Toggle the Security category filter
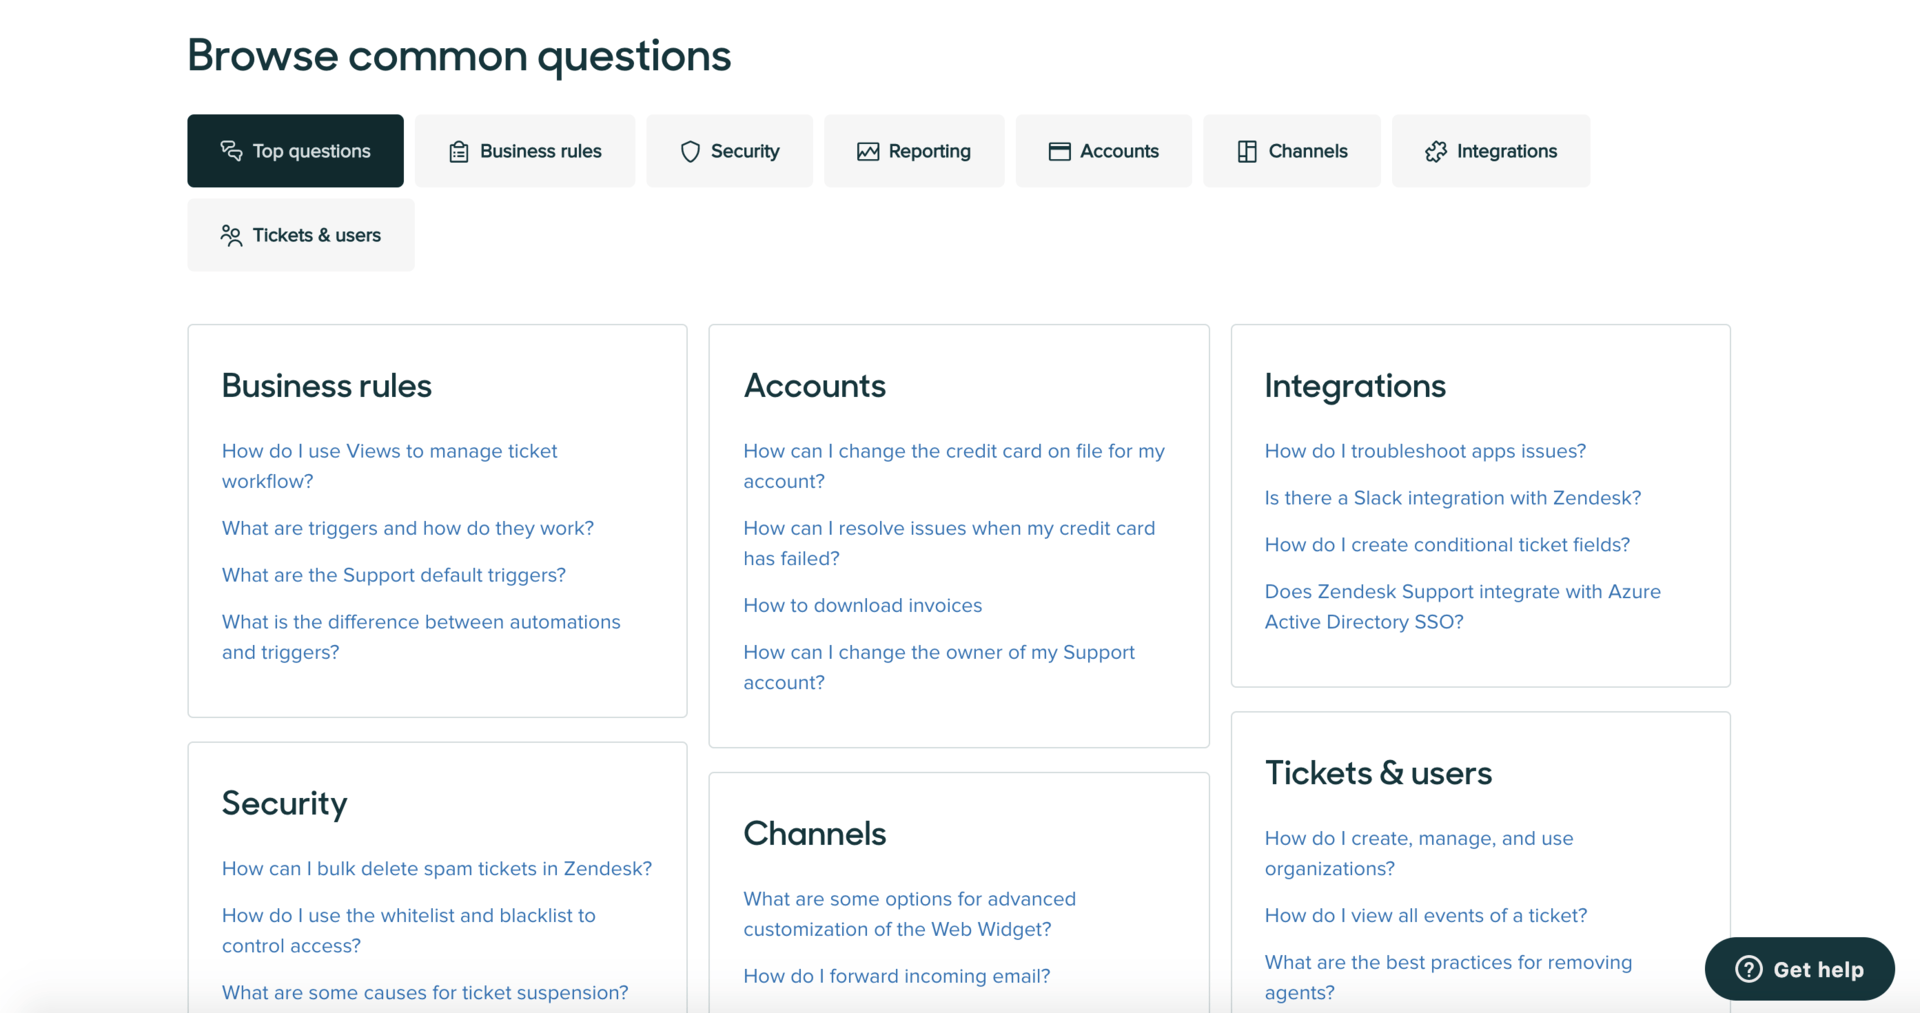The height and width of the screenshot is (1013, 1920). click(729, 151)
